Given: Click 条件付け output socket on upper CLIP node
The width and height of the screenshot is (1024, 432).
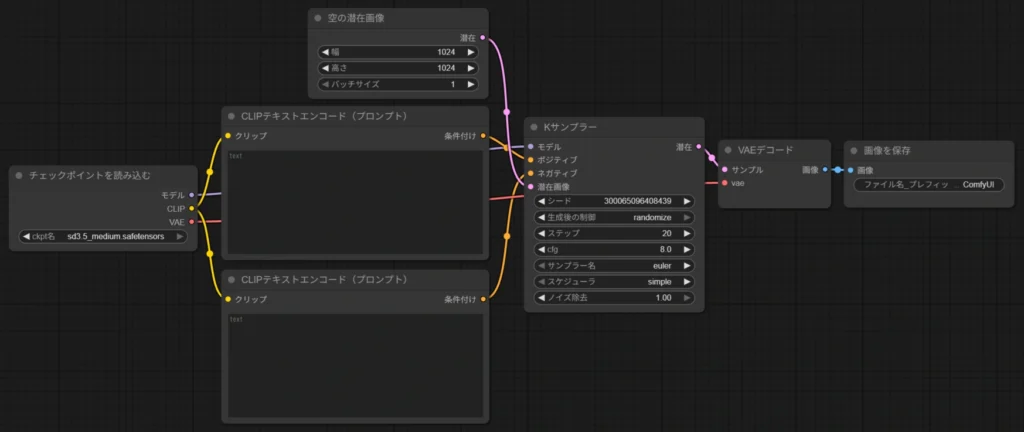Looking at the screenshot, I should (x=483, y=136).
